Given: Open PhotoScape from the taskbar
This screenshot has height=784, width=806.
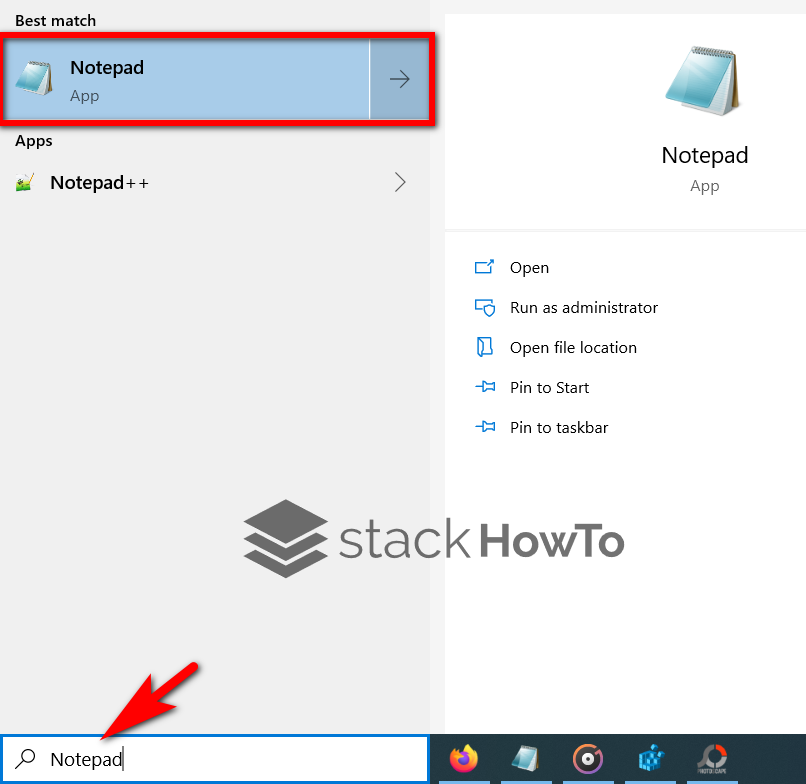Looking at the screenshot, I should [x=712, y=759].
